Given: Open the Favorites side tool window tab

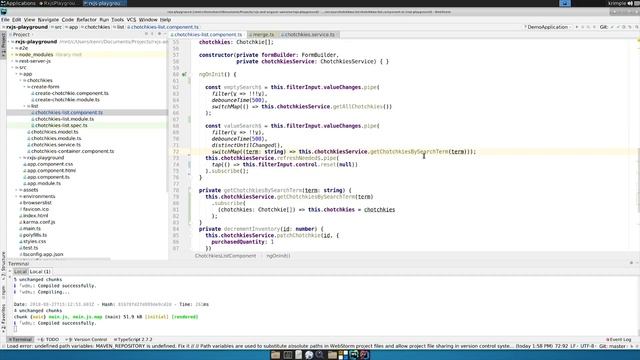Looking at the screenshot, I should point(3,318).
